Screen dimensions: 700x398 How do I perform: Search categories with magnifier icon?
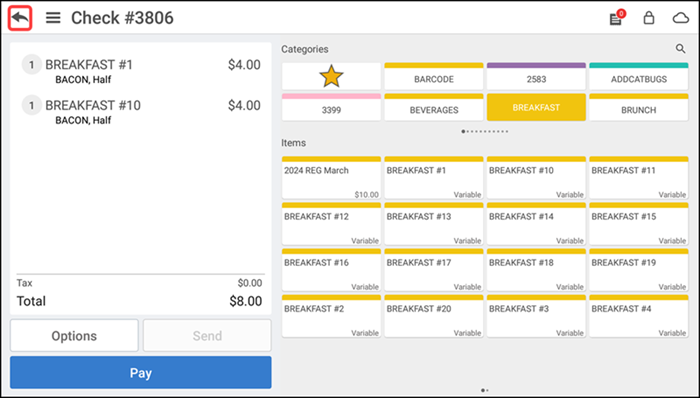680,49
